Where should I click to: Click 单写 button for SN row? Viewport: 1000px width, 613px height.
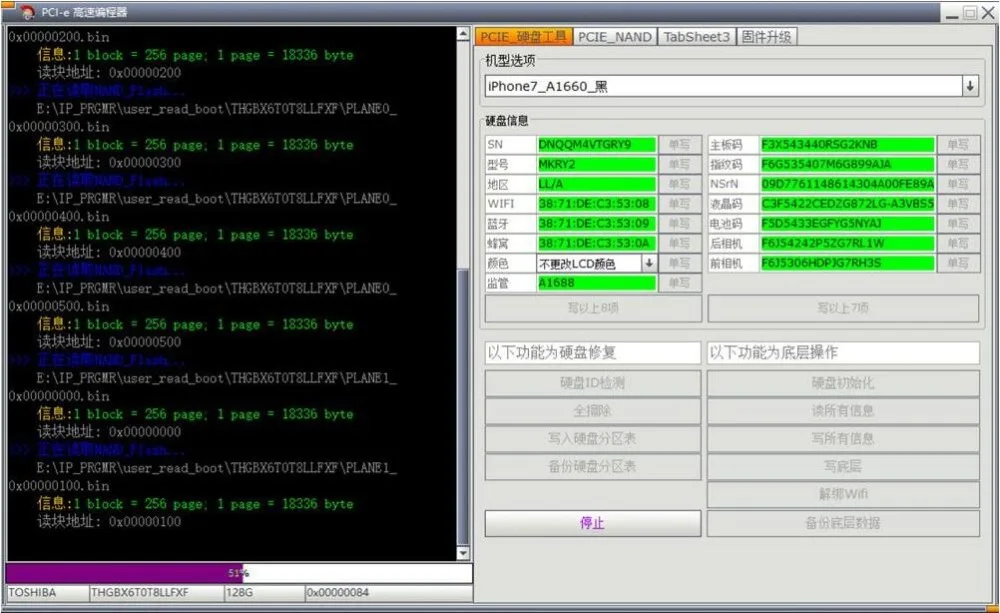point(680,144)
